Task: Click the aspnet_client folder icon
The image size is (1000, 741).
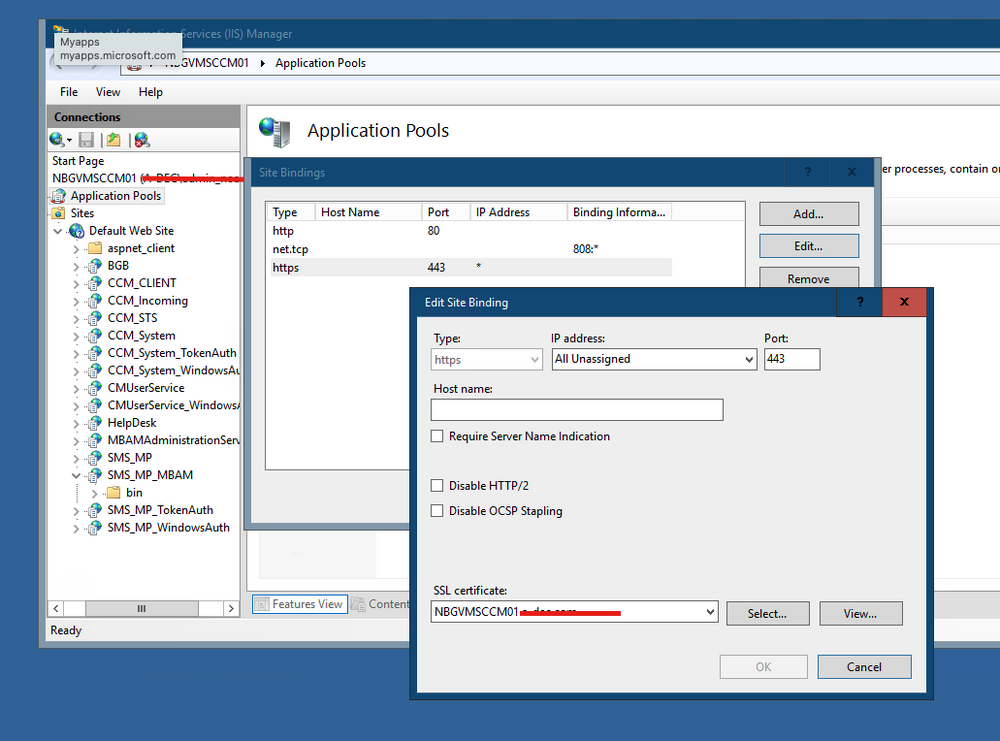Action: [94, 248]
